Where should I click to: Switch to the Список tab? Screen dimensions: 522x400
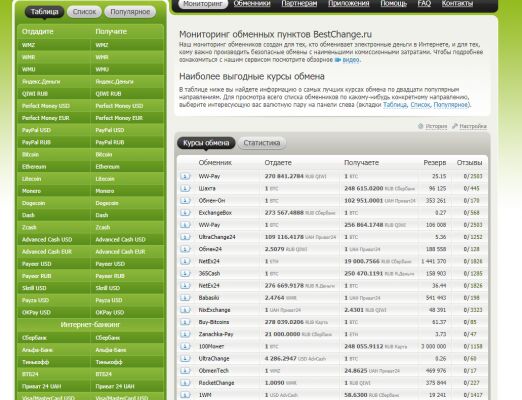(x=84, y=12)
